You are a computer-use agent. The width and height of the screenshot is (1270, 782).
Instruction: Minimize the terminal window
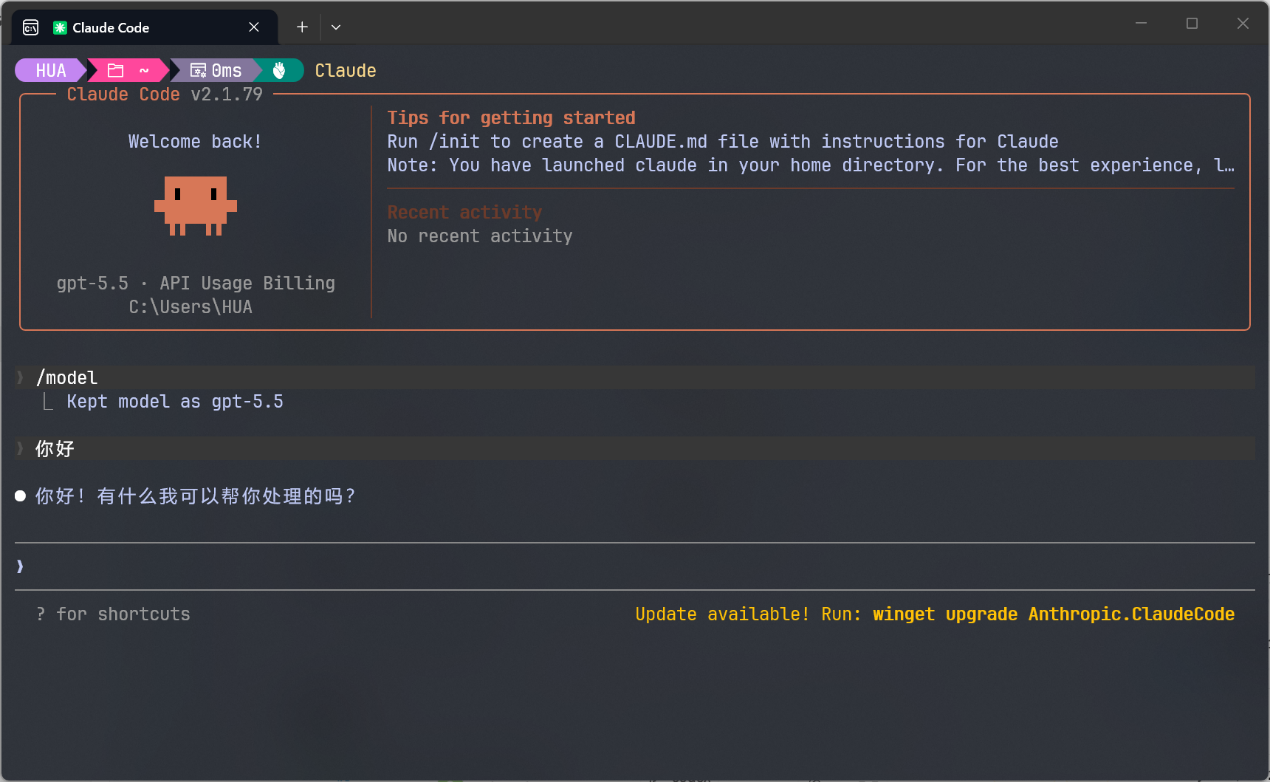pos(1141,23)
